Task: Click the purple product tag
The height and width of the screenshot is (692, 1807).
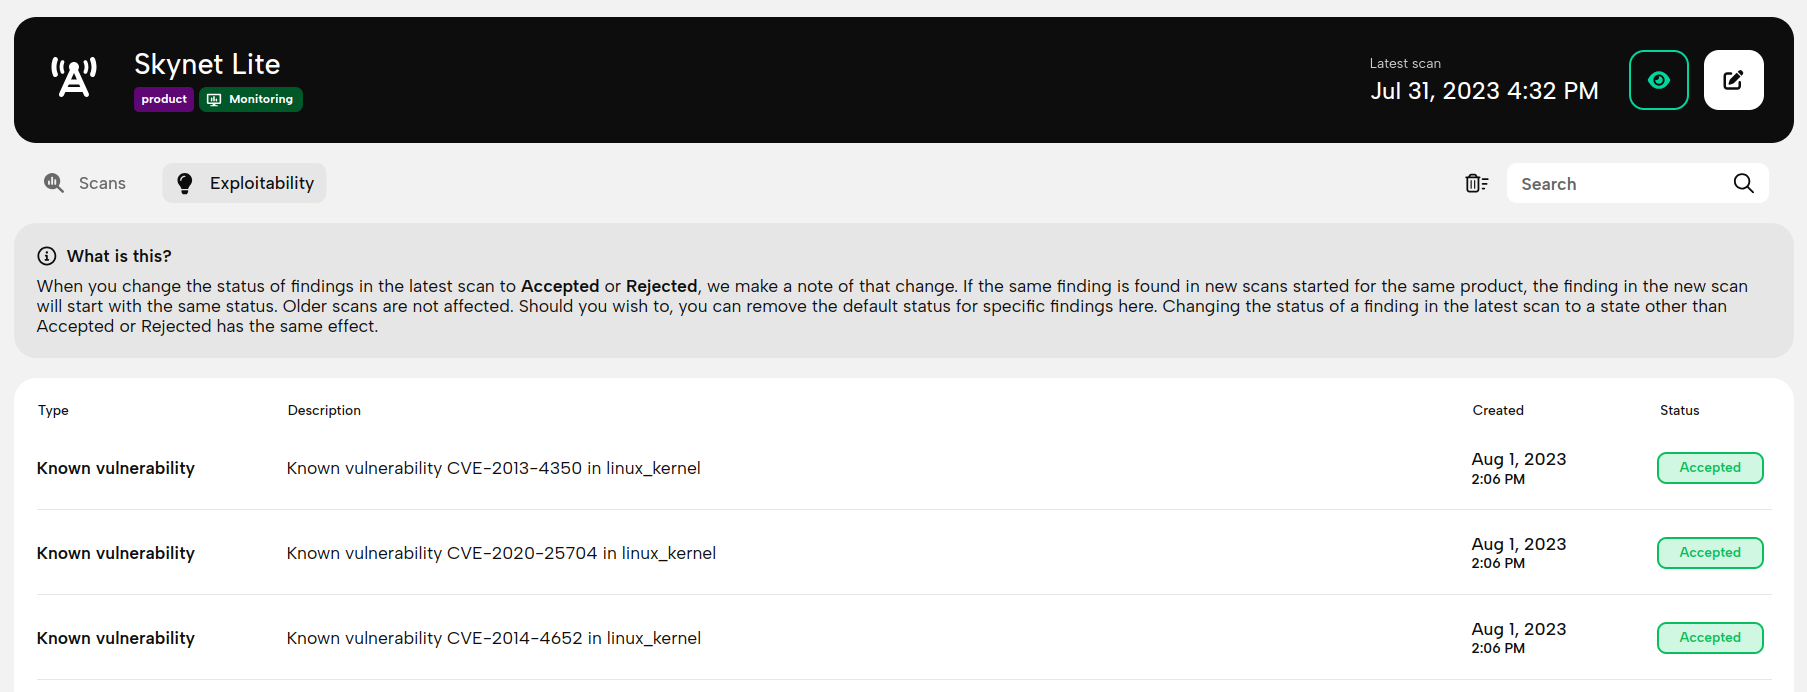Action: (164, 99)
